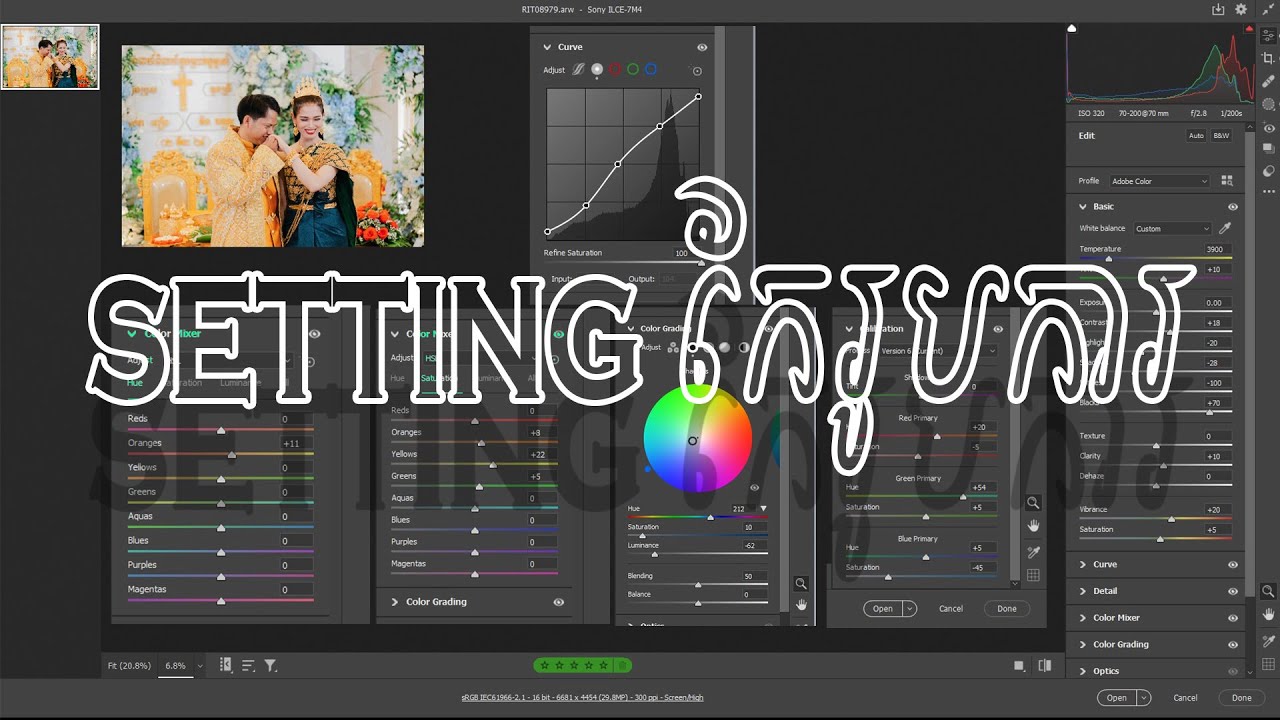The width and height of the screenshot is (1280, 720).
Task: Select the Edit sliders tool in right toolbar
Action: 1268,35
